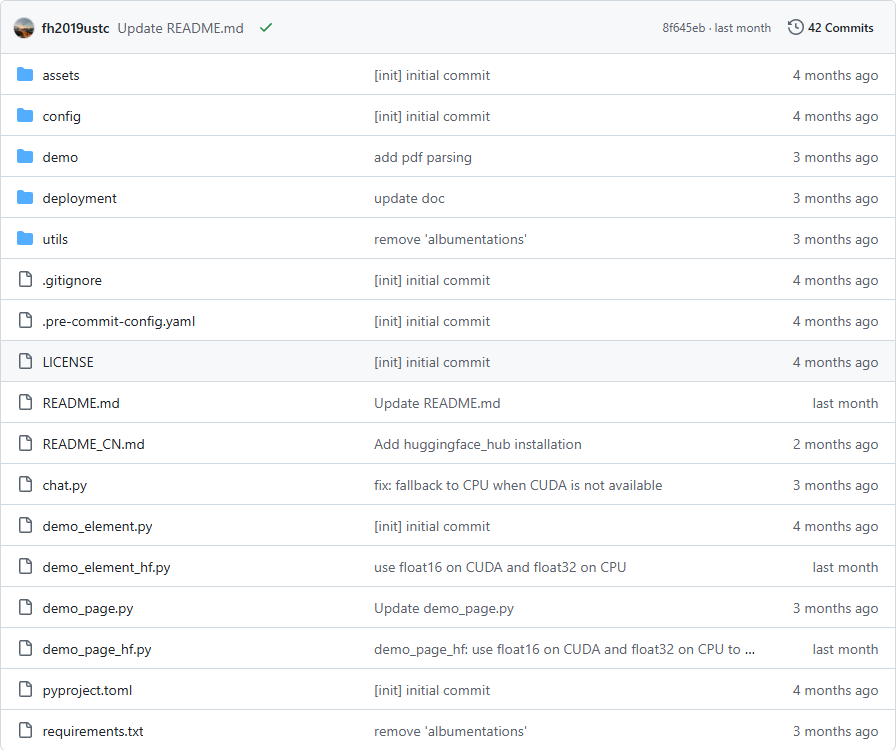Open README.md file
The width and height of the screenshot is (896, 751).
coord(81,403)
